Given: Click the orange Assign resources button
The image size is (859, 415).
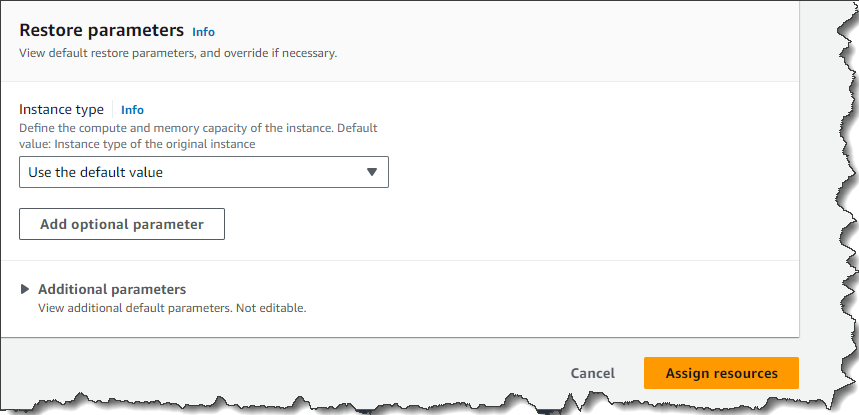Looking at the screenshot, I should coord(721,373).
